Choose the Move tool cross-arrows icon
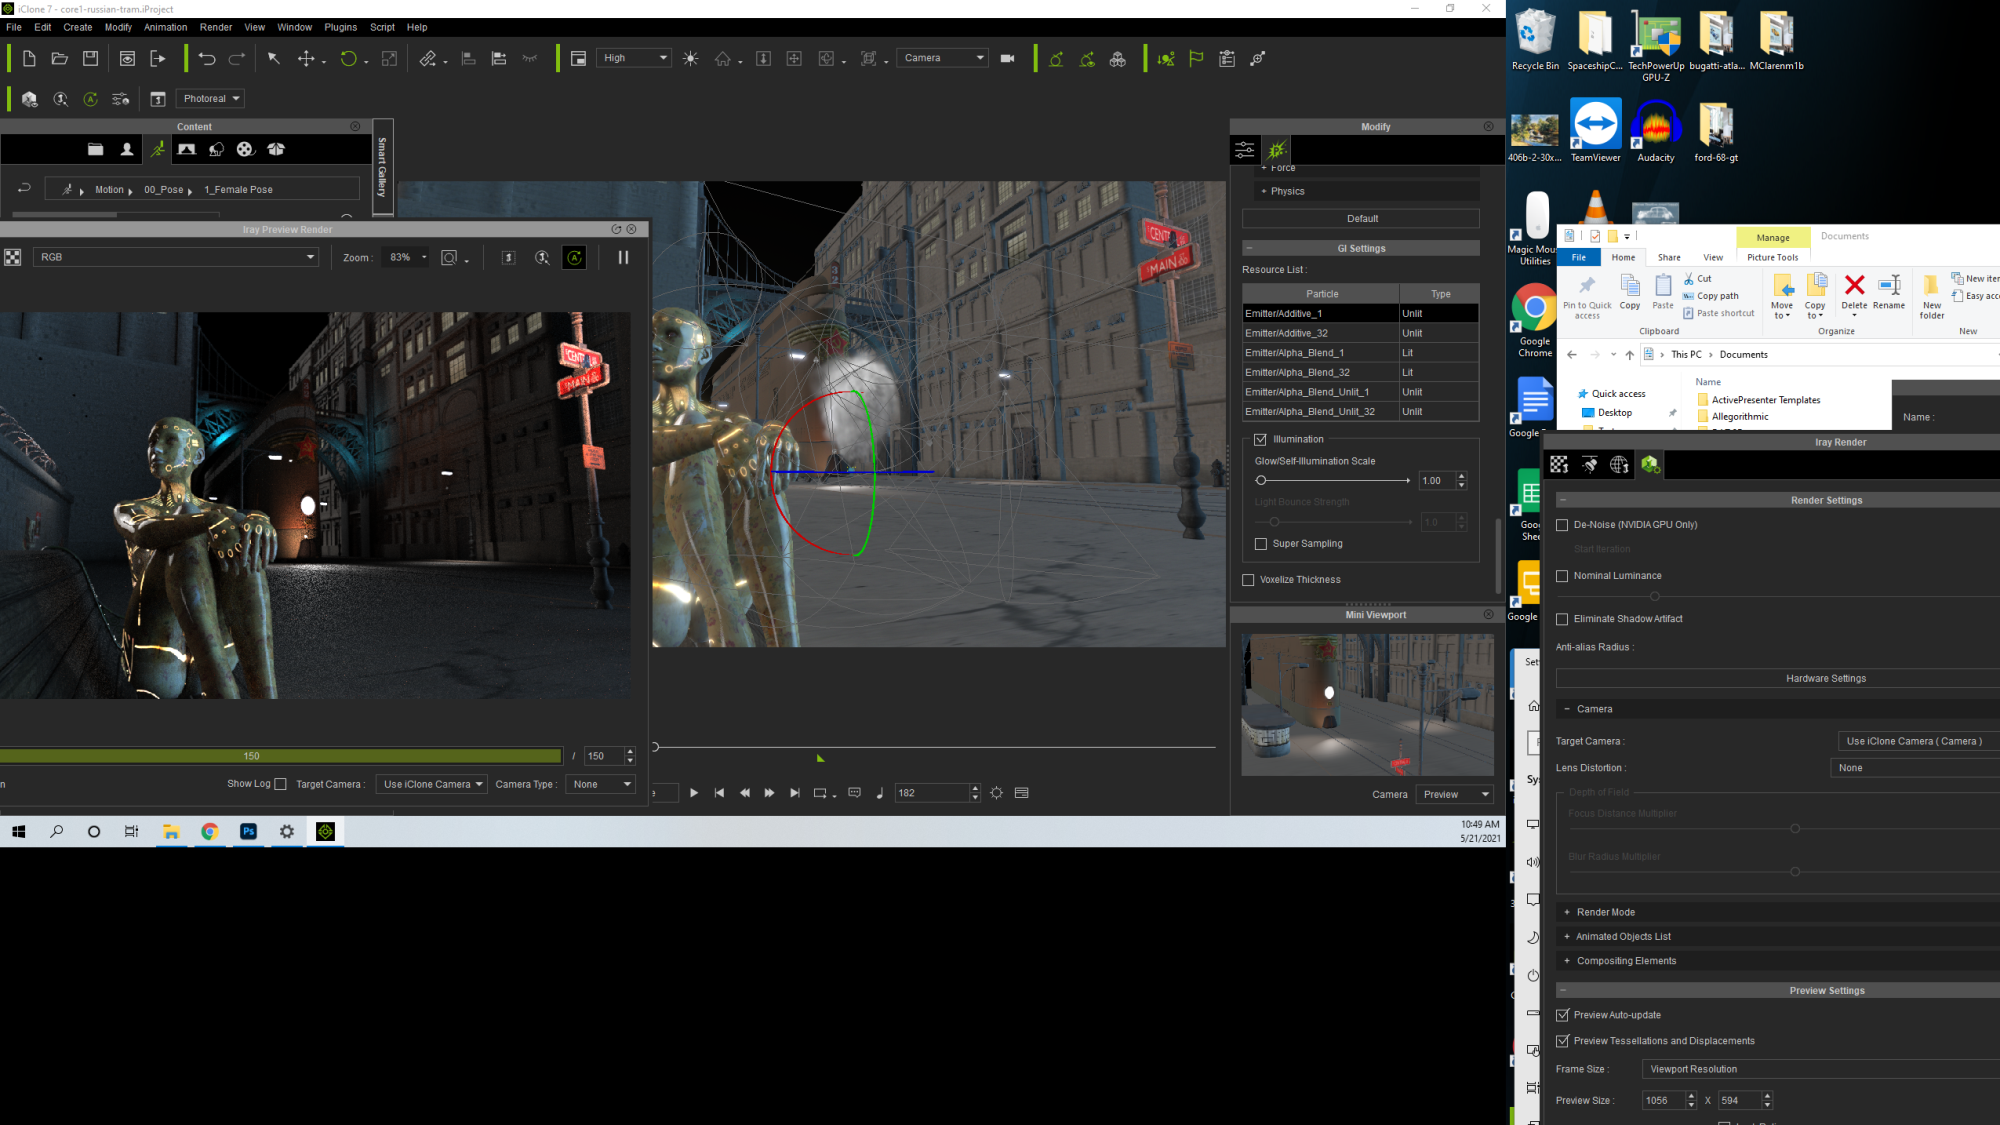This screenshot has height=1125, width=2000. 306,59
